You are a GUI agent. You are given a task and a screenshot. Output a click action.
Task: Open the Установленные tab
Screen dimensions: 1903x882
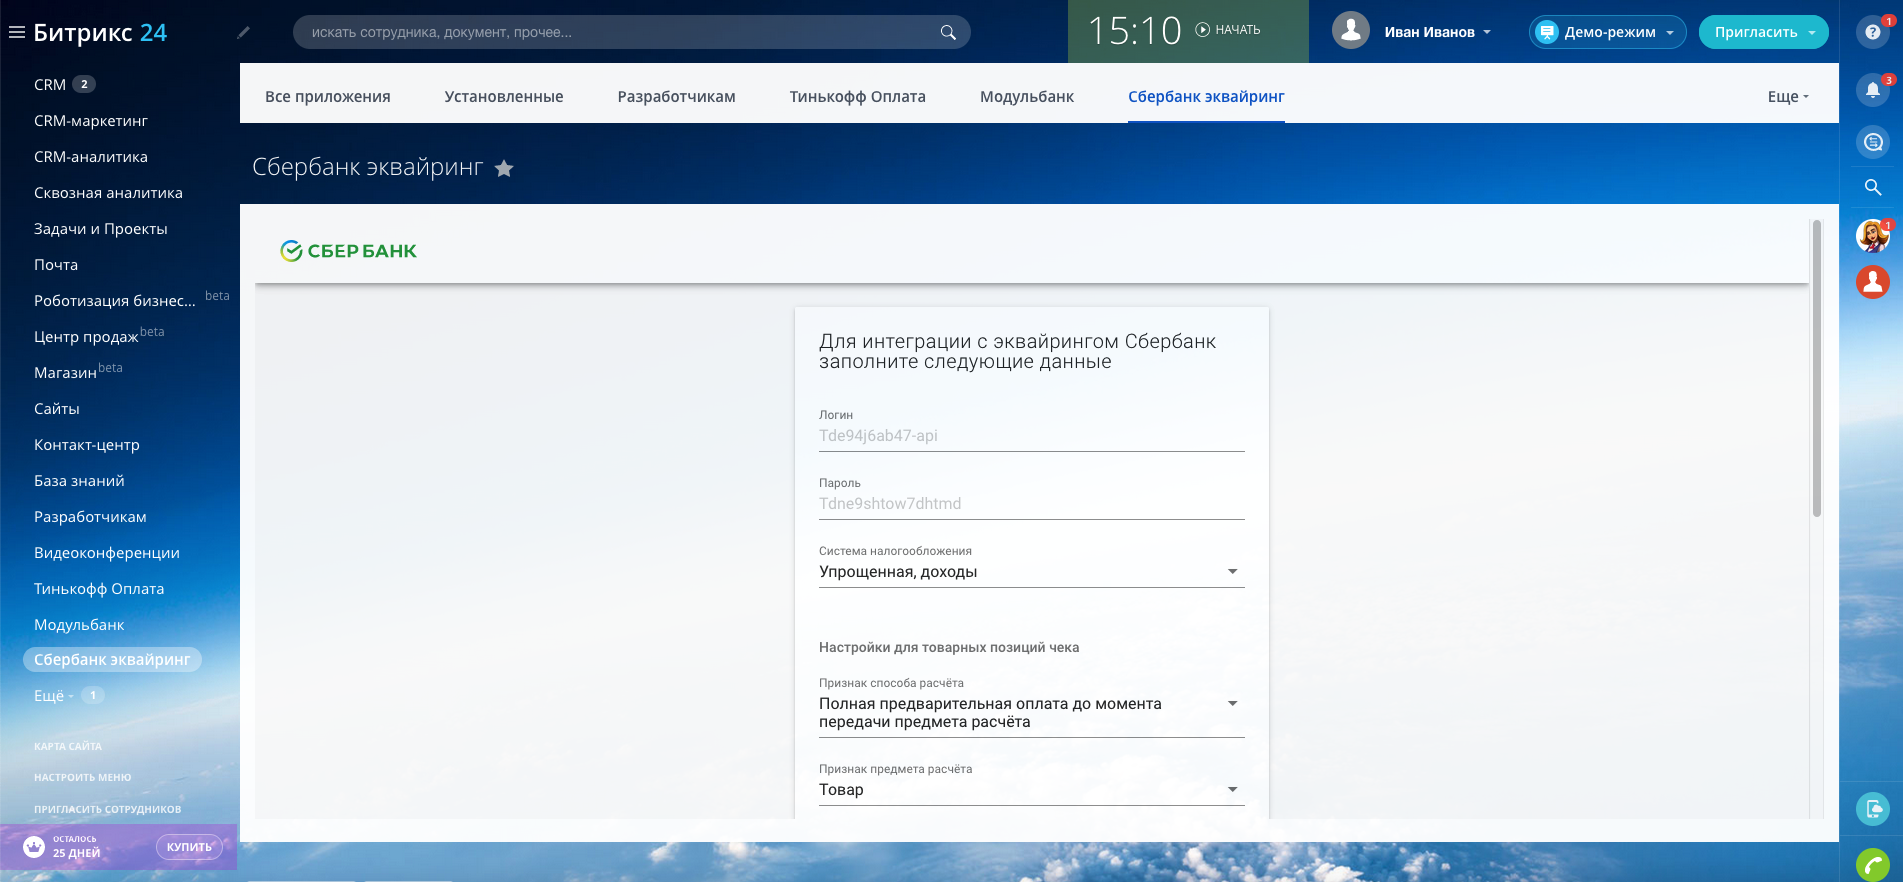[x=503, y=96]
